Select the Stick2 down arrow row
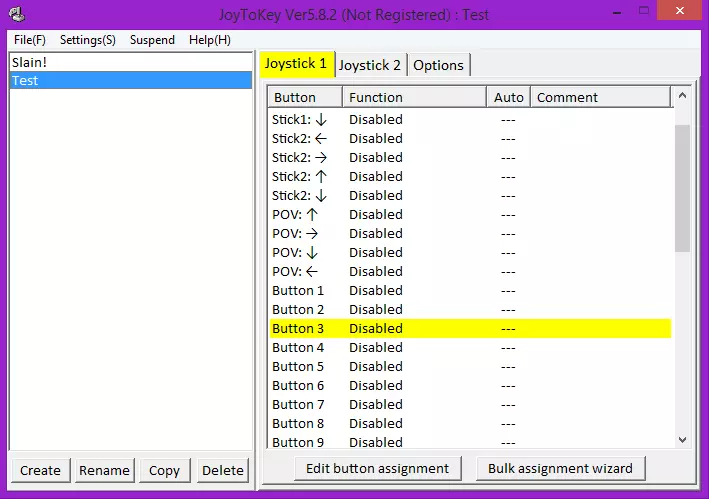 (x=470, y=195)
